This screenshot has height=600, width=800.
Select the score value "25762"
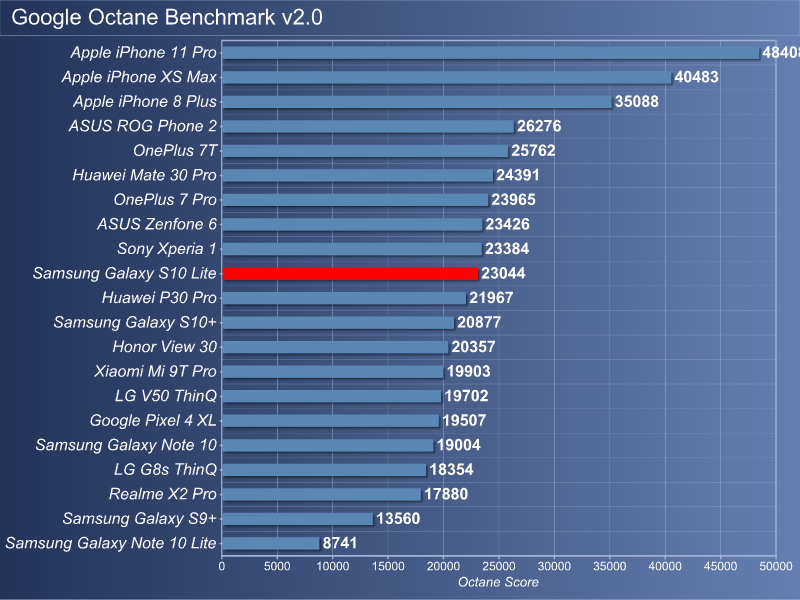click(x=533, y=151)
